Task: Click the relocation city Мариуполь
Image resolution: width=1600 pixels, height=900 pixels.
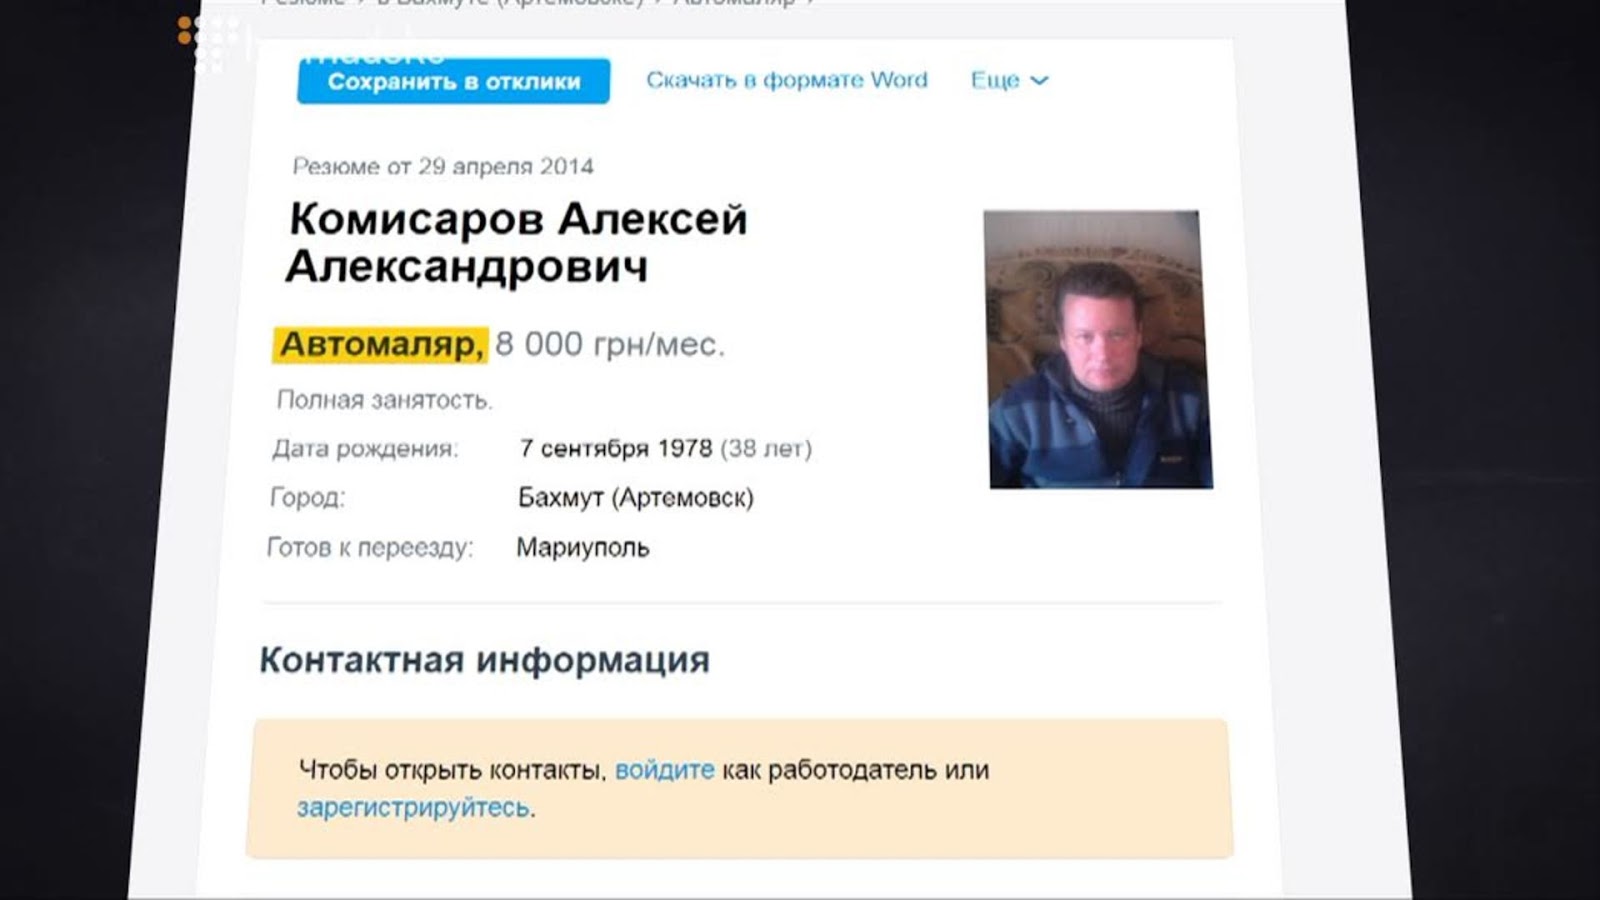Action: tap(583, 547)
